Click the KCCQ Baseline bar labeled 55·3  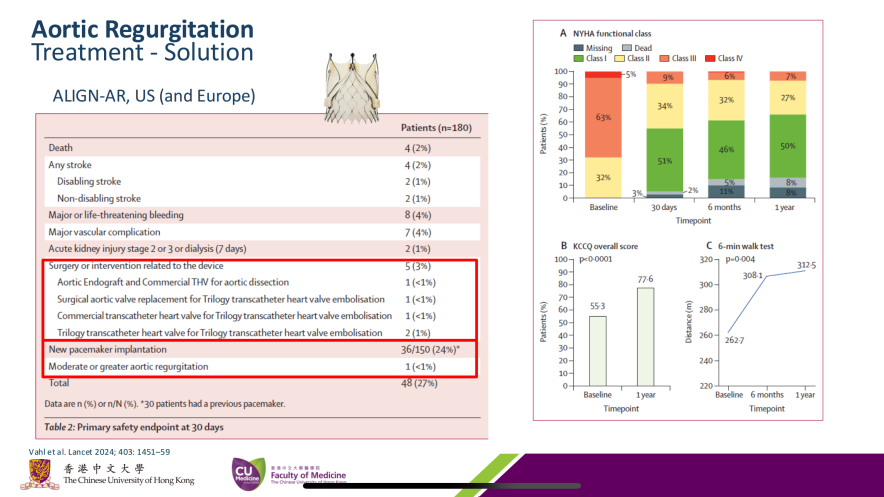pyautogui.click(x=598, y=351)
